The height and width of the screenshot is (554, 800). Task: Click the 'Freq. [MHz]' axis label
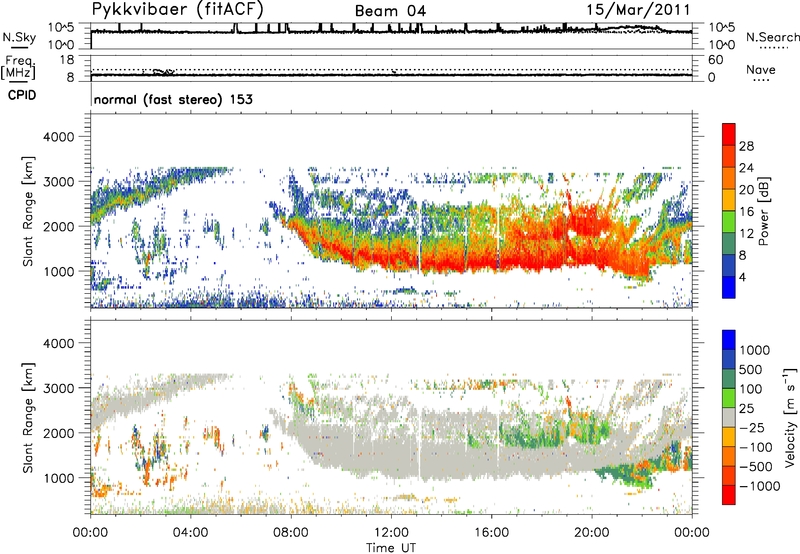[x=19, y=67]
